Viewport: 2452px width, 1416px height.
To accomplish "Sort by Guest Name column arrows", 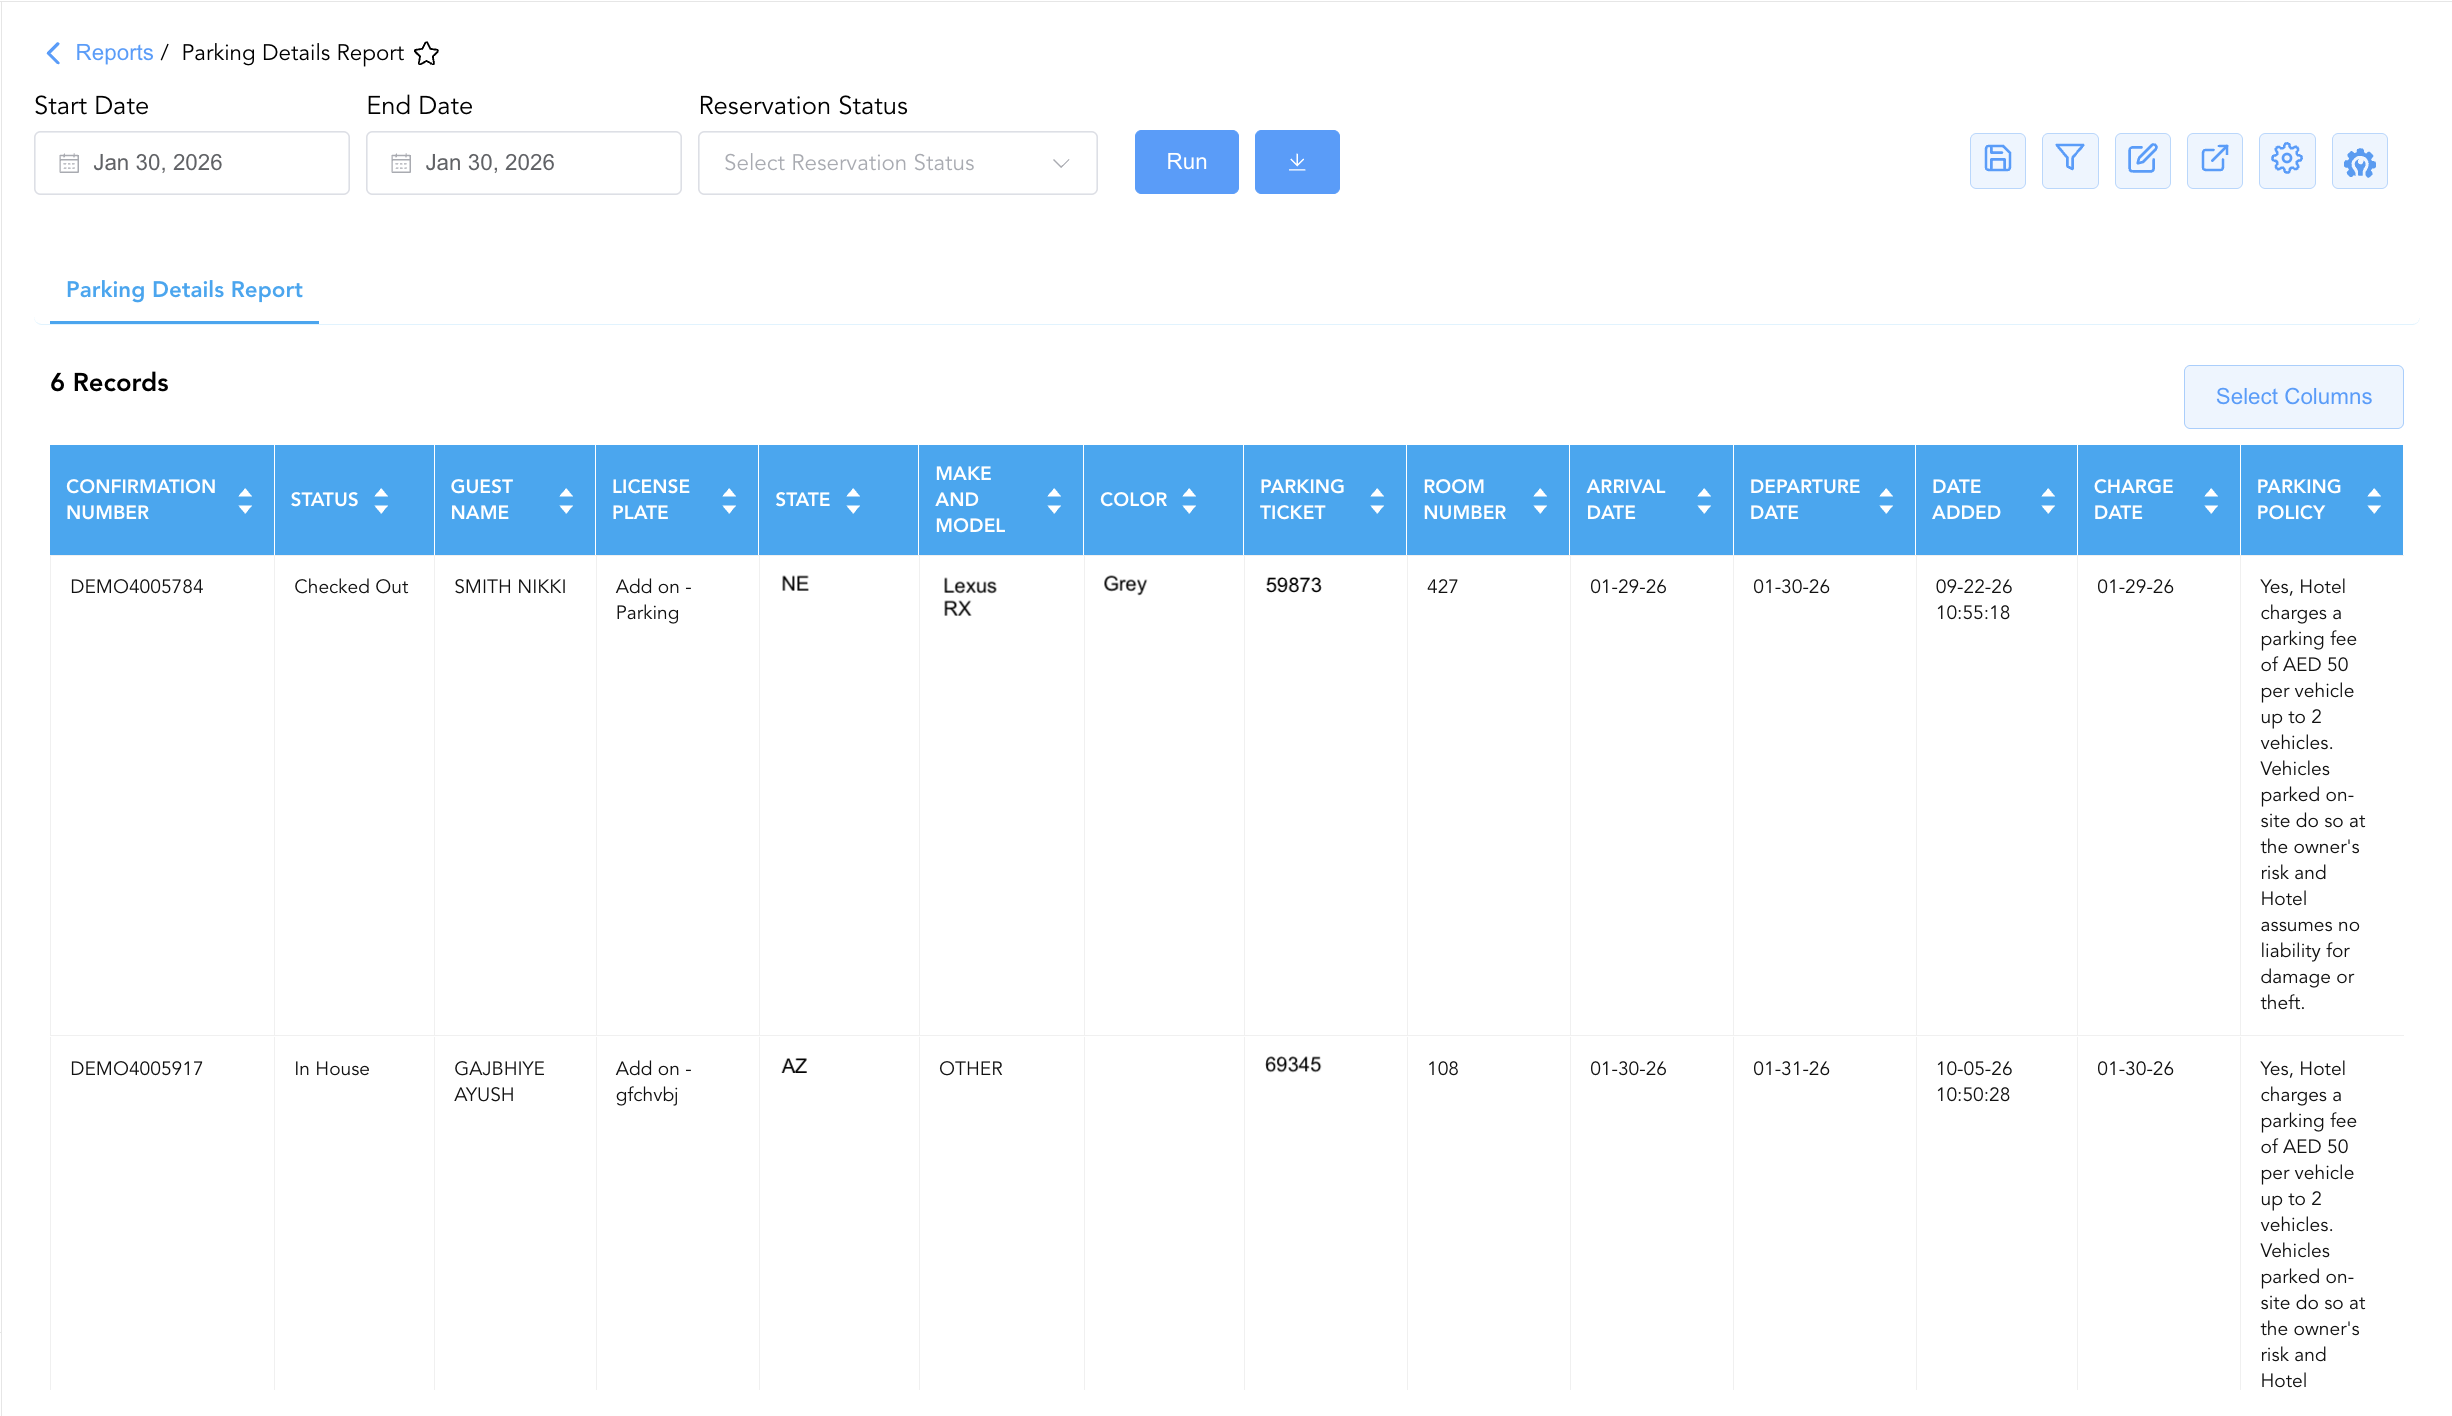I will 566,500.
